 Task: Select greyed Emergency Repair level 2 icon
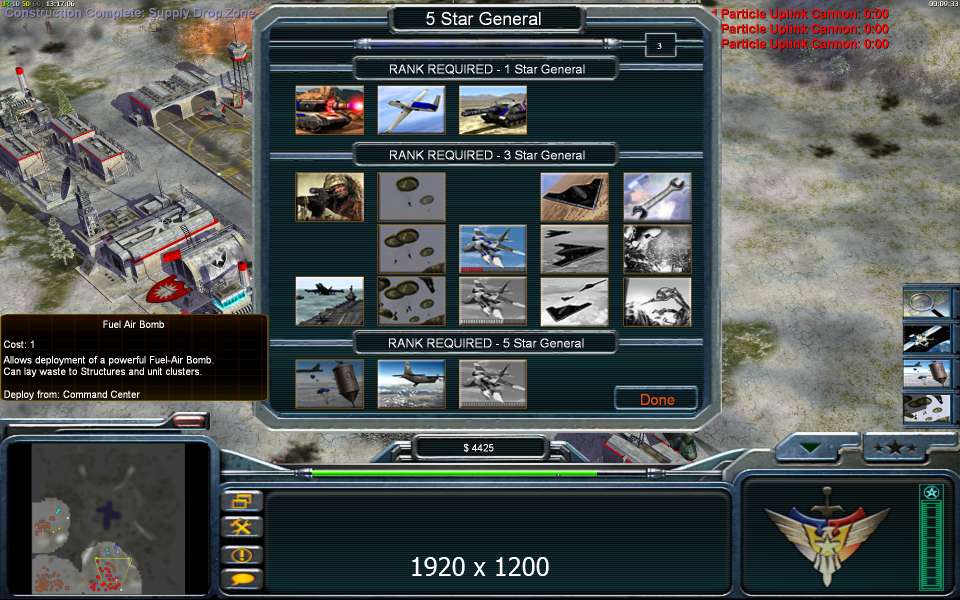657,249
